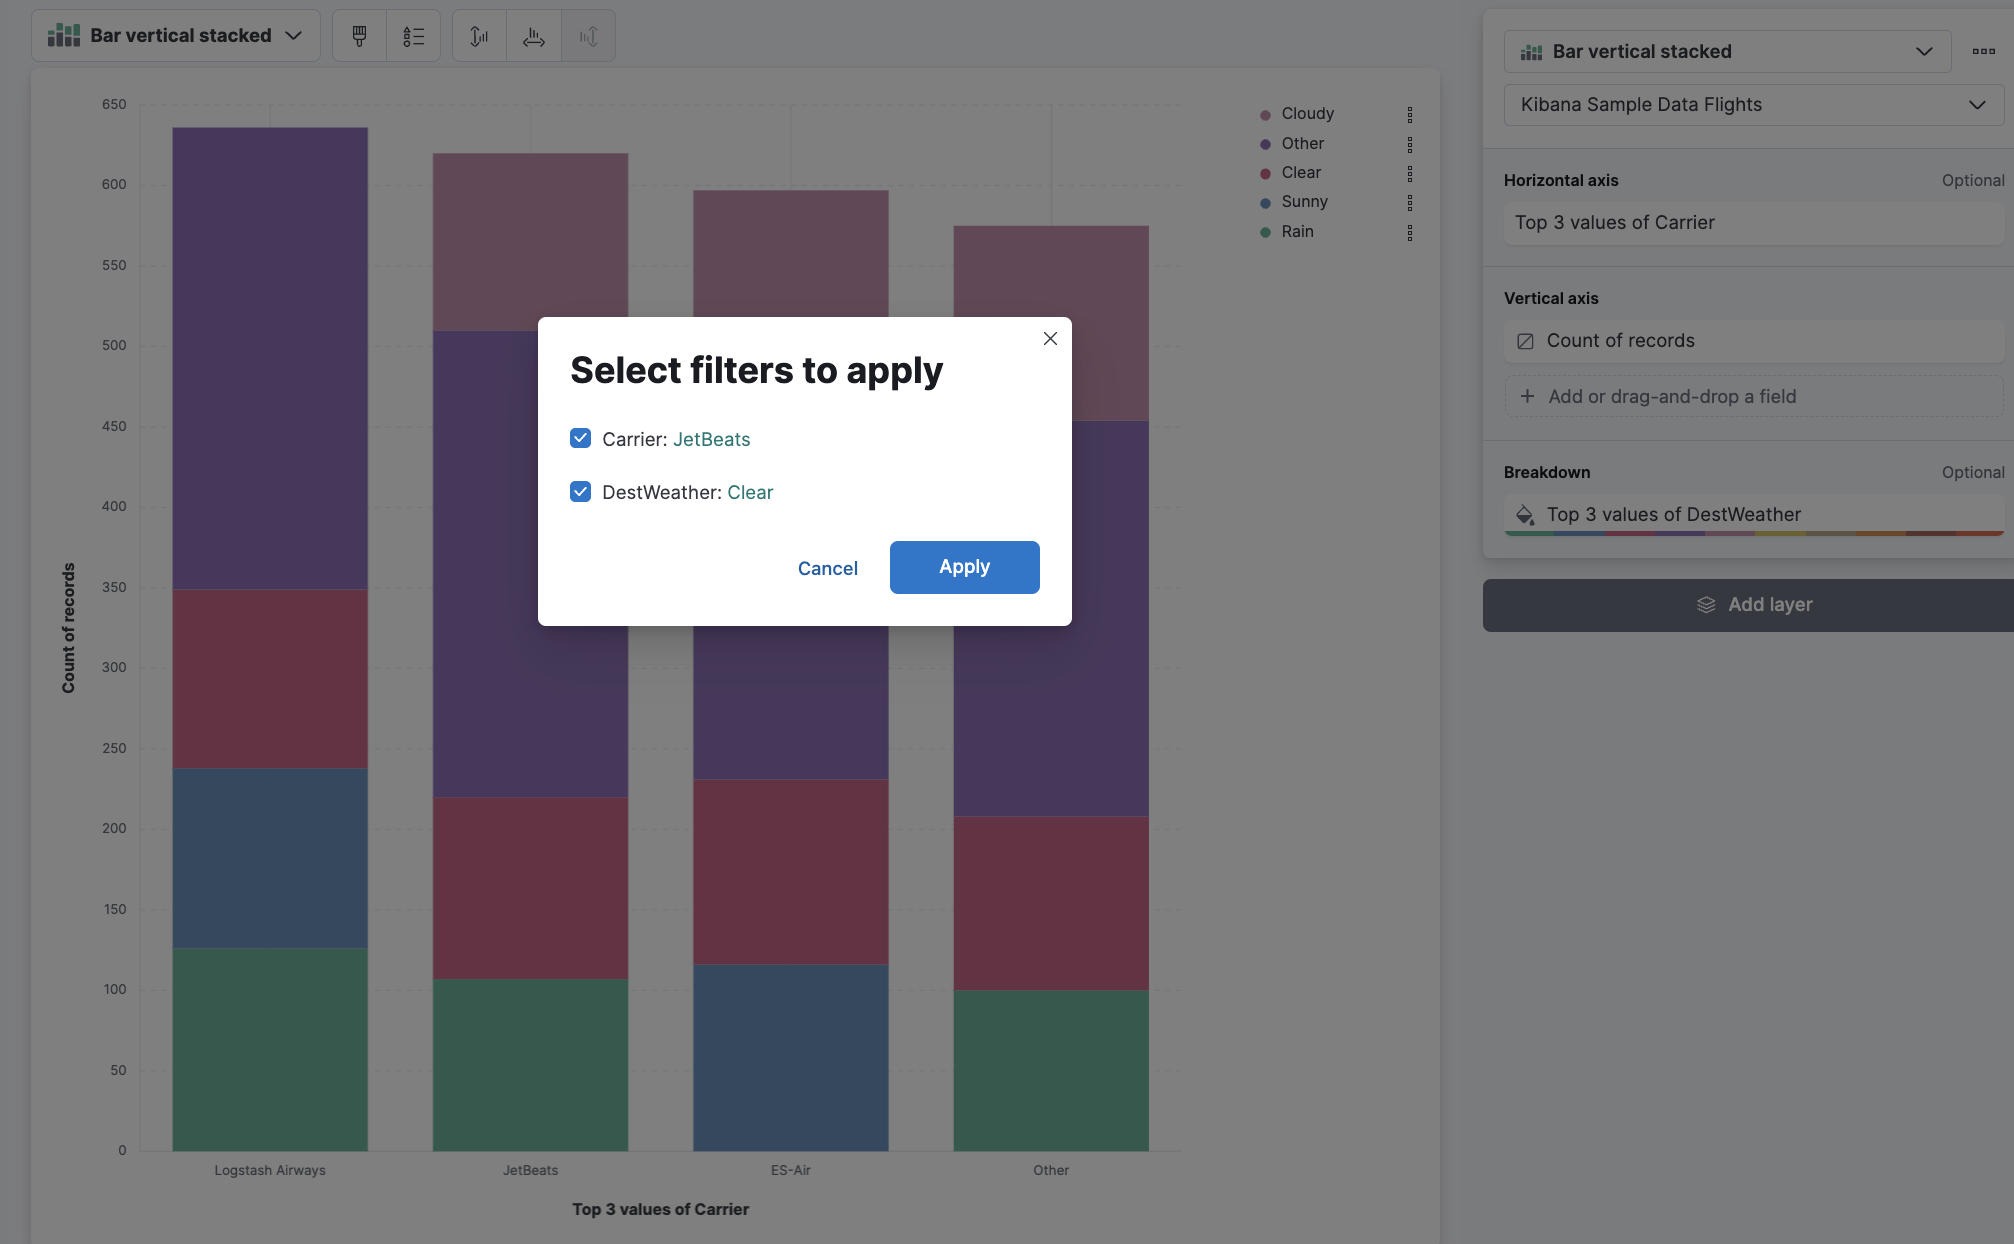
Task: Apply the selected filters
Action: click(963, 567)
